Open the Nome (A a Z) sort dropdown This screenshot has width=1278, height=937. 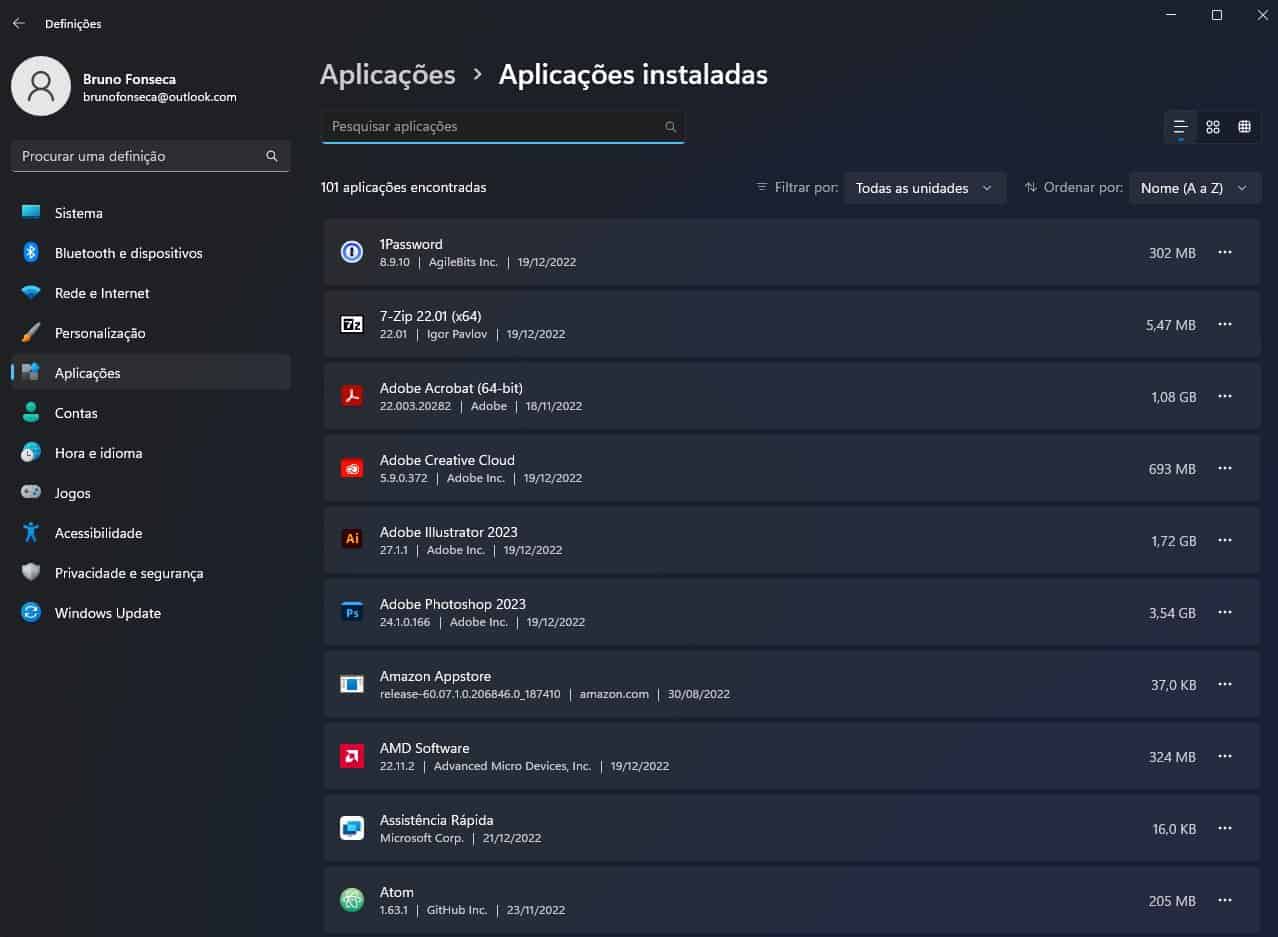coord(1195,188)
